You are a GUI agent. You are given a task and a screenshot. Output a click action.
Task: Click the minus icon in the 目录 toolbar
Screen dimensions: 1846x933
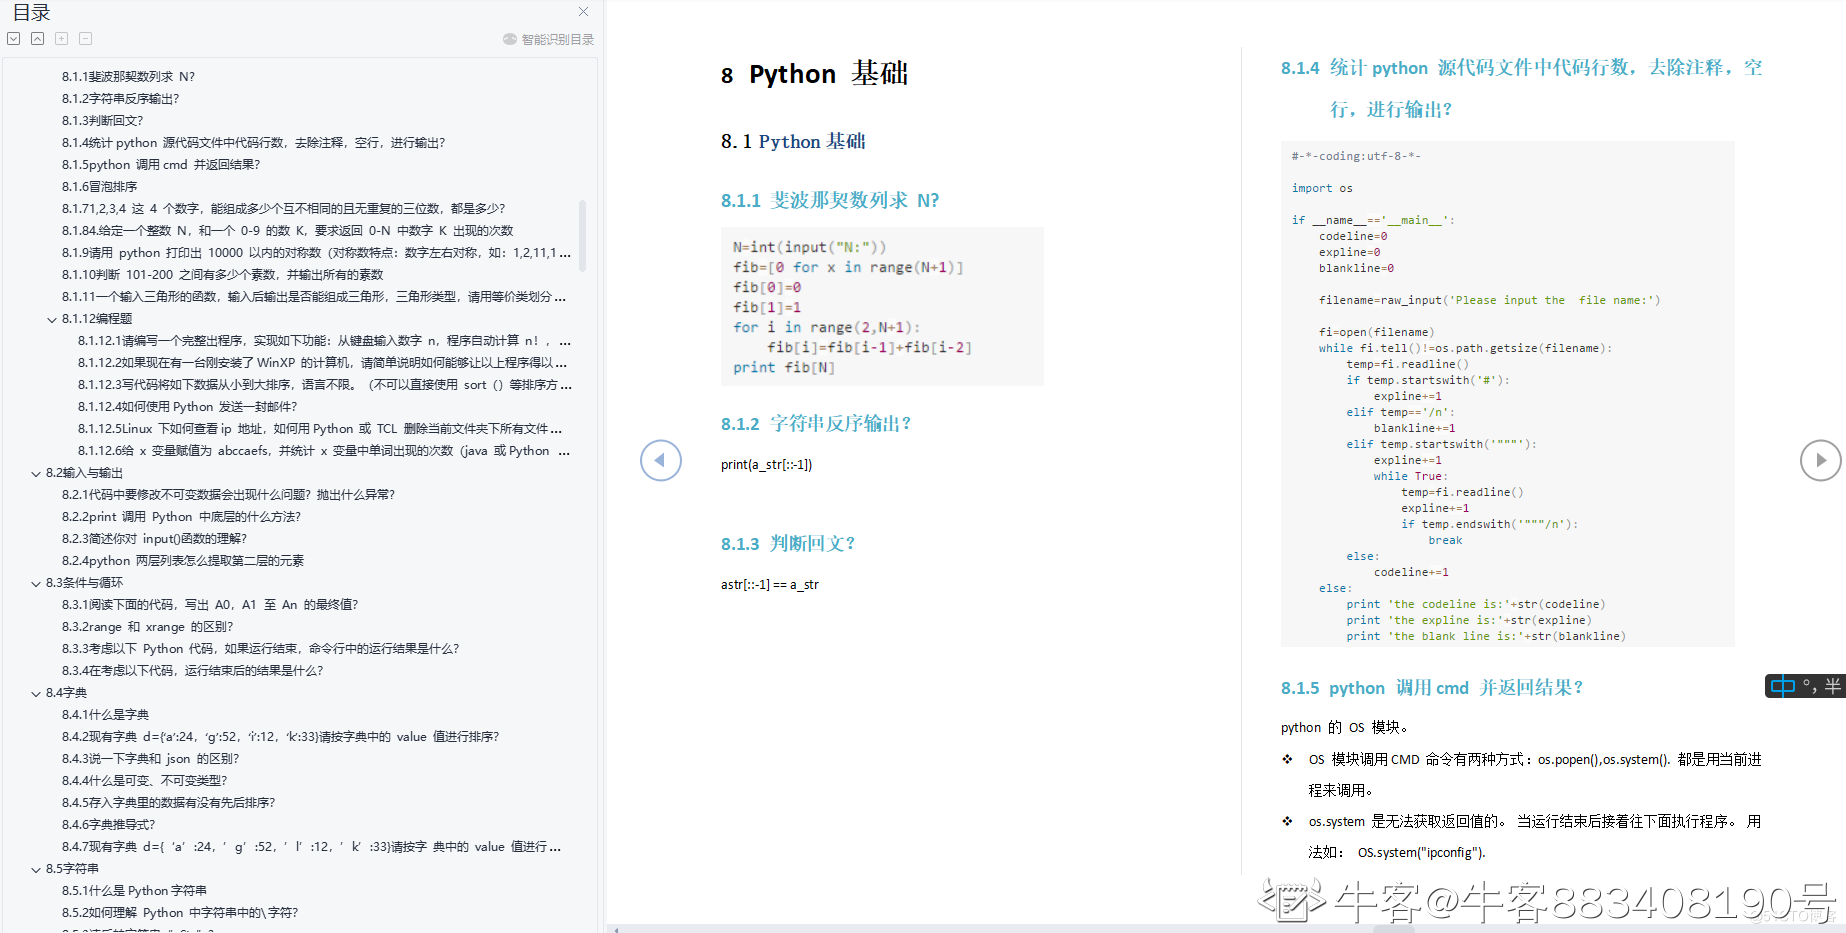click(85, 39)
